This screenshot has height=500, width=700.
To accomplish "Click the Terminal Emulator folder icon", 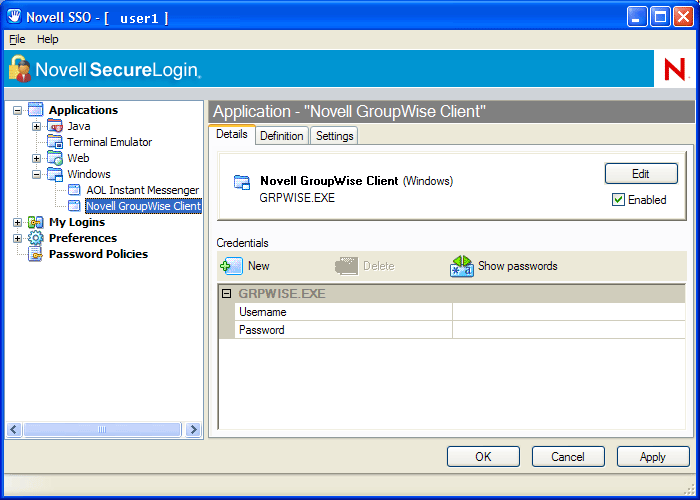I will coord(55,142).
